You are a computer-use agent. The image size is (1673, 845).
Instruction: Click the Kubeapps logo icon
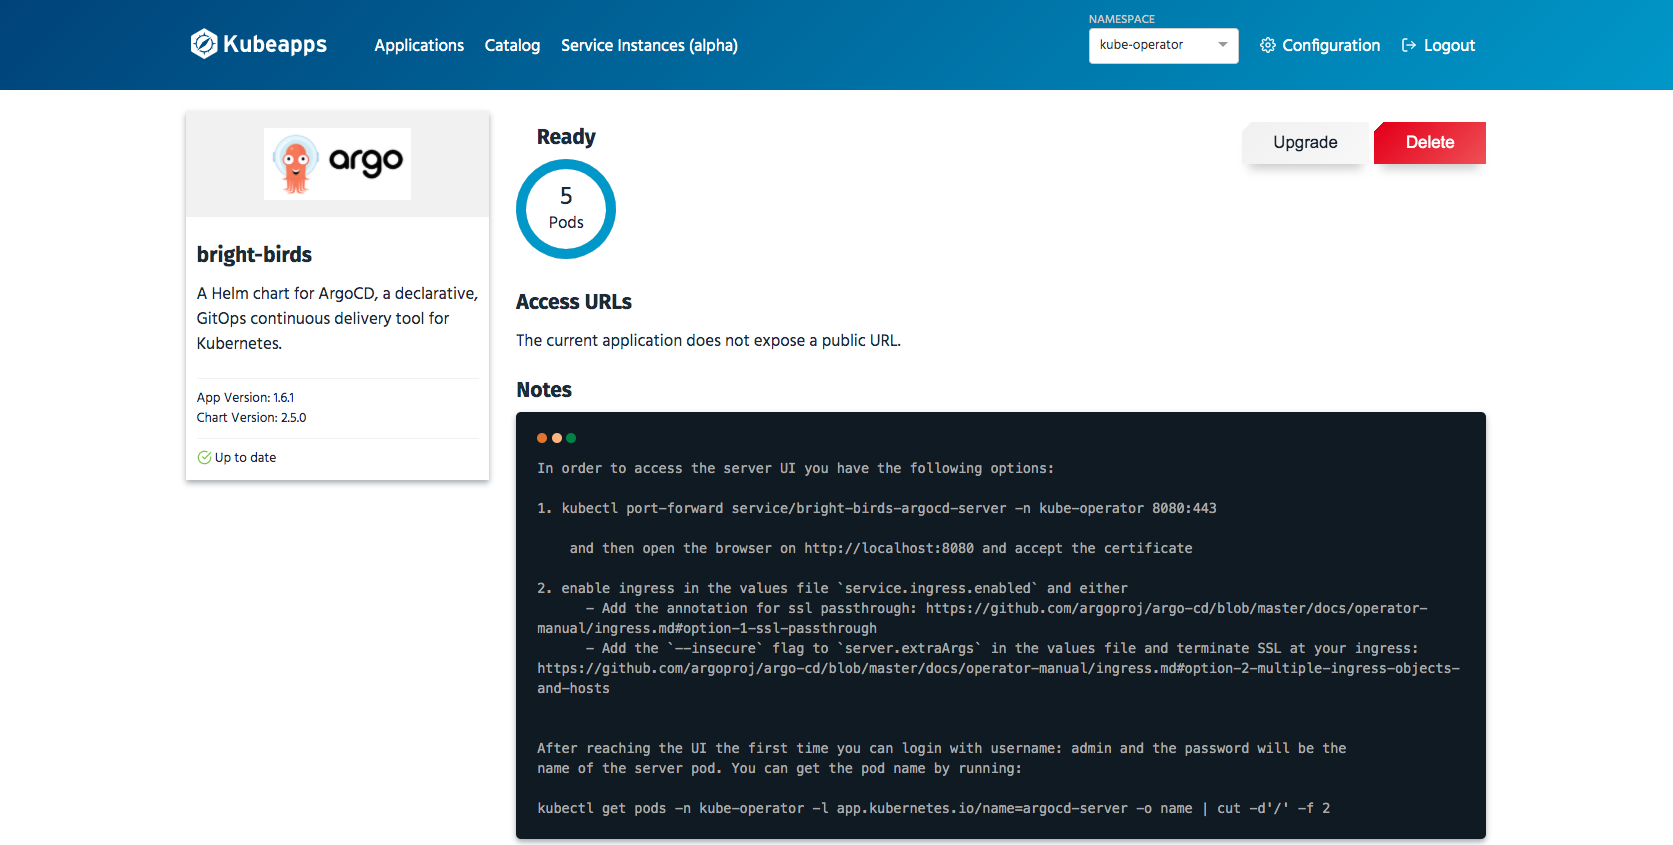[x=204, y=44]
